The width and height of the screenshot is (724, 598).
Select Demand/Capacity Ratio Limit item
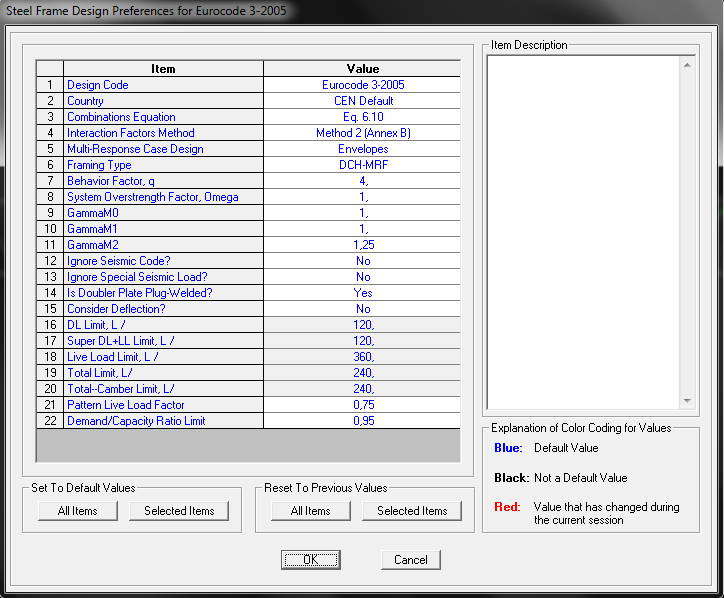click(x=163, y=421)
